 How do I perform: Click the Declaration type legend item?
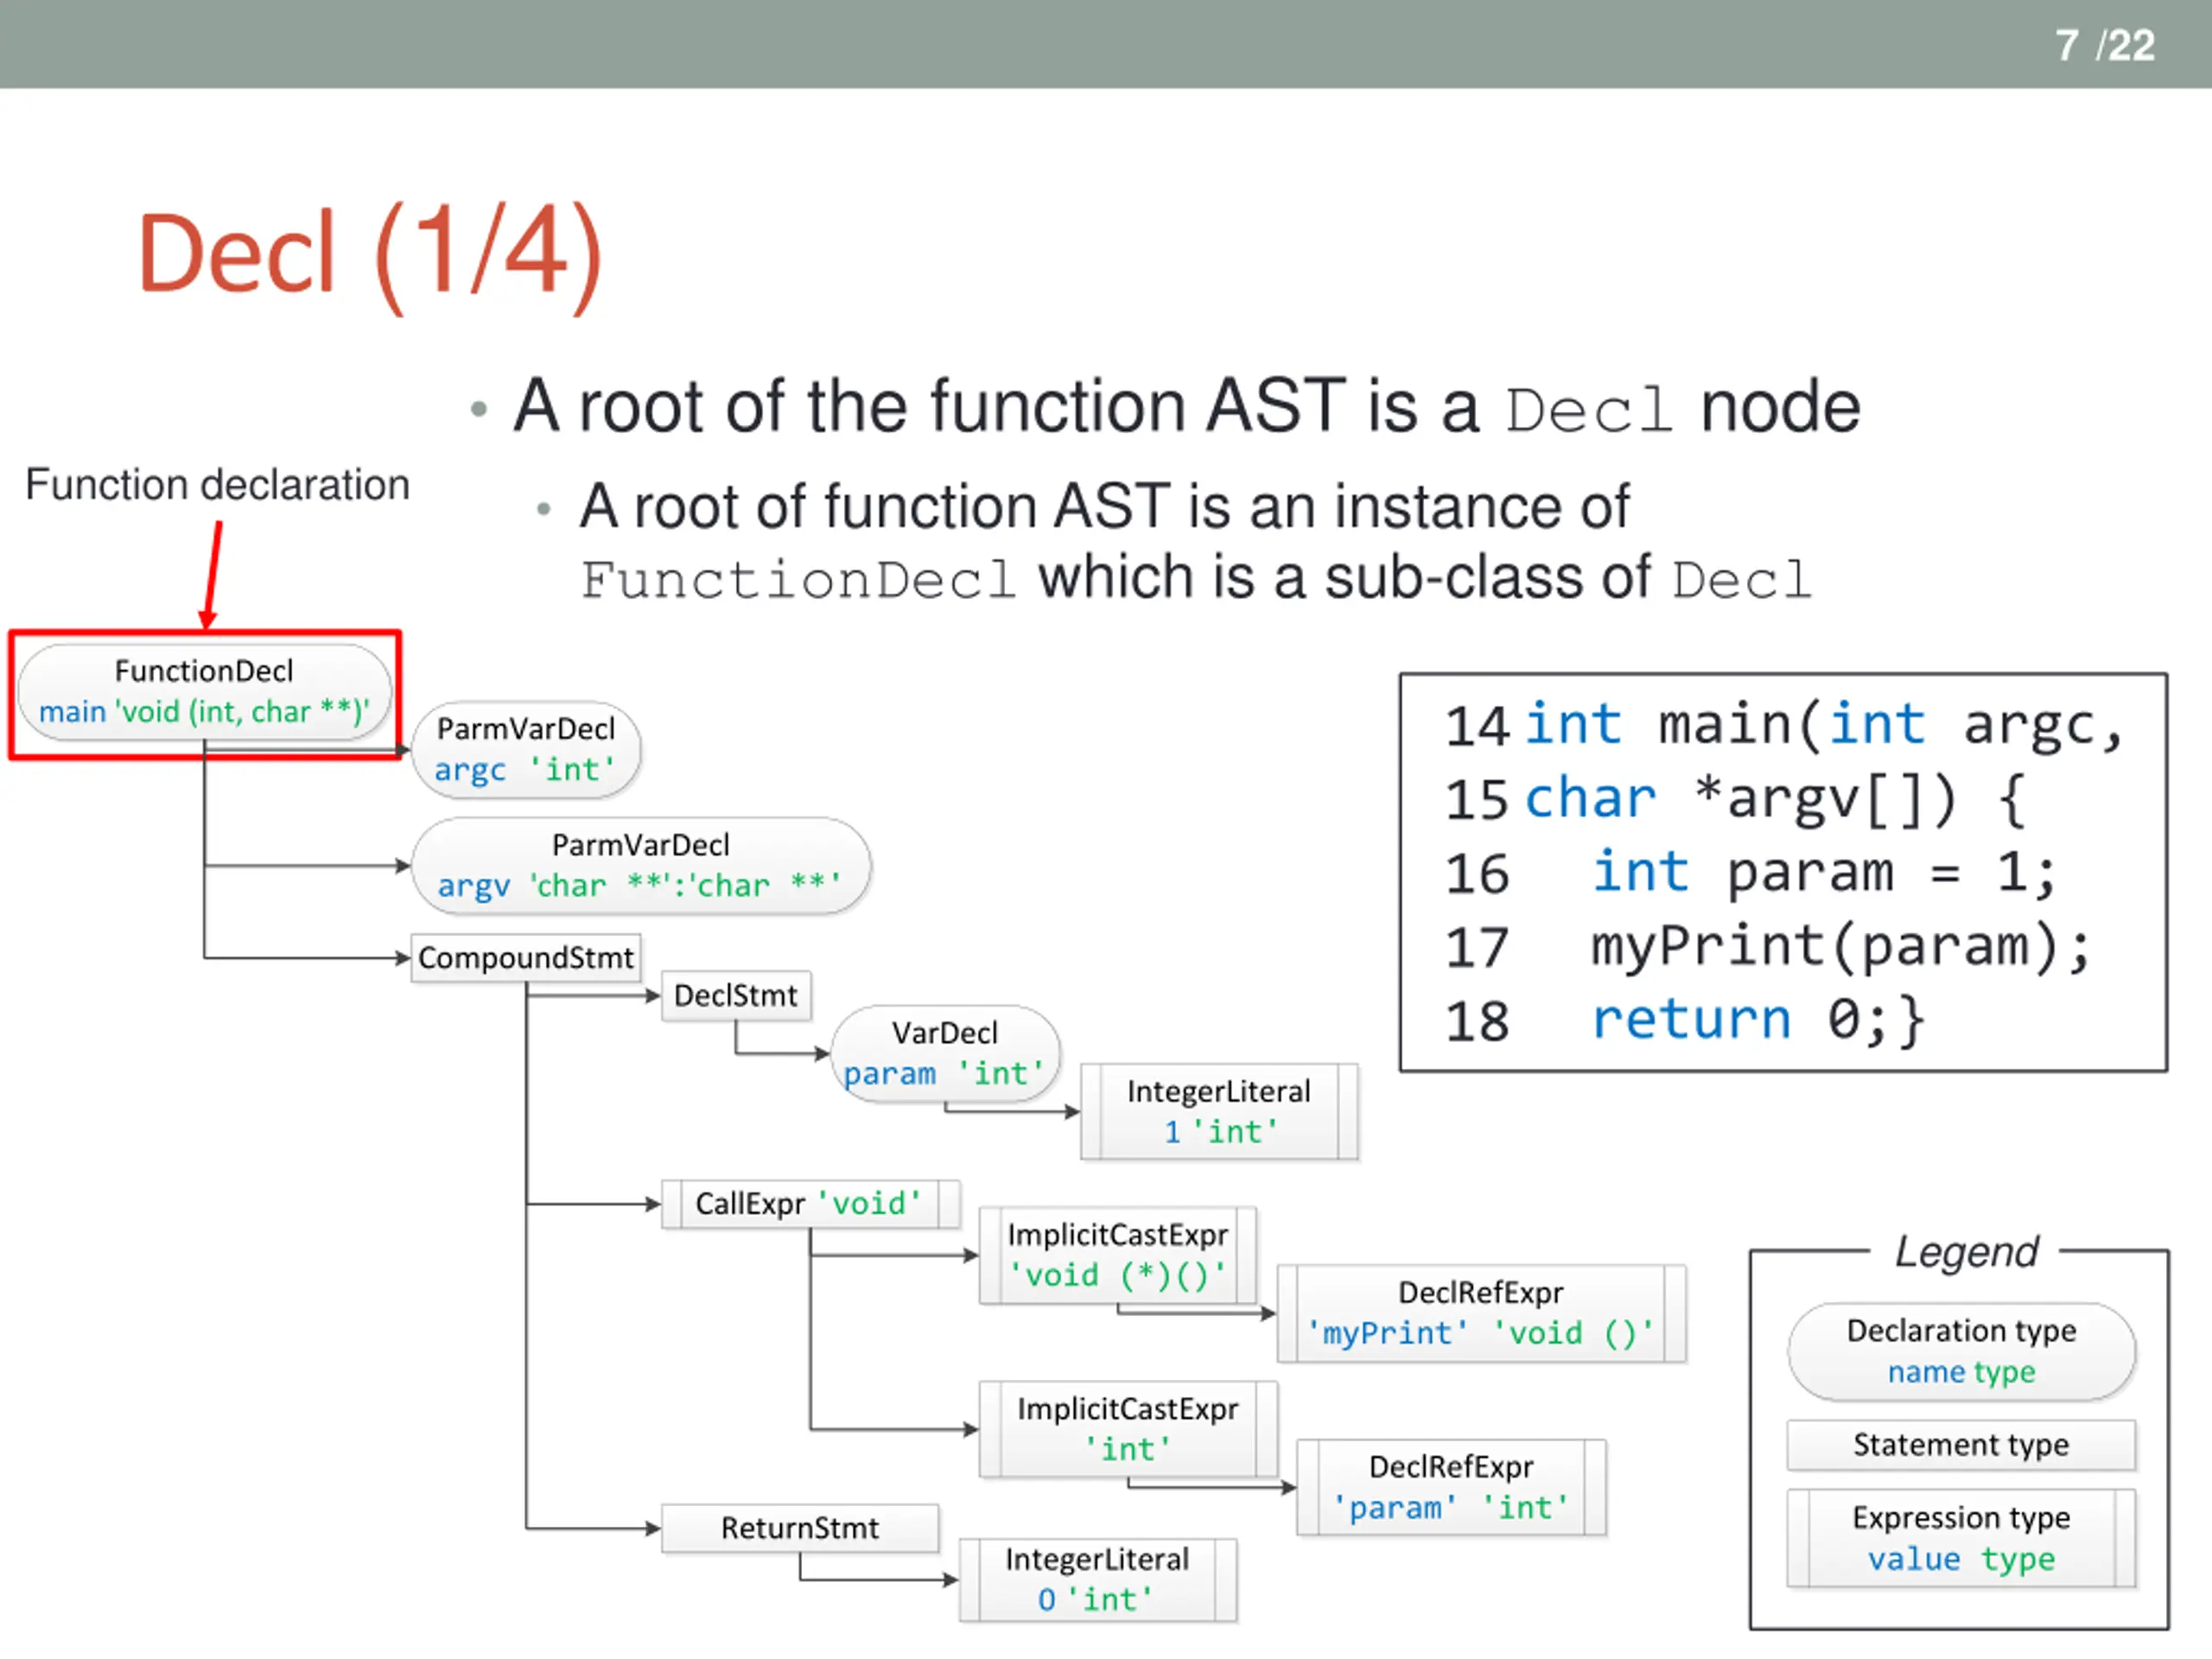pyautogui.click(x=1961, y=1352)
